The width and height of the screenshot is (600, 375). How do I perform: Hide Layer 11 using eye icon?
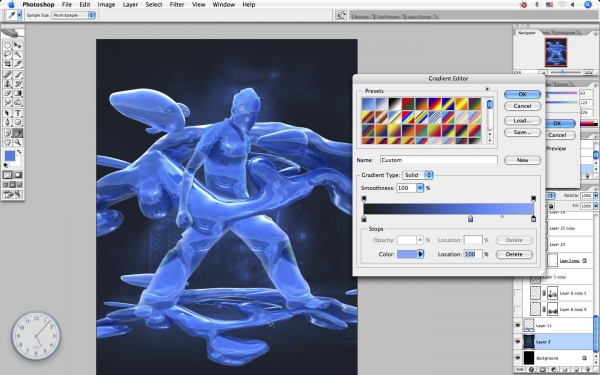pos(517,325)
